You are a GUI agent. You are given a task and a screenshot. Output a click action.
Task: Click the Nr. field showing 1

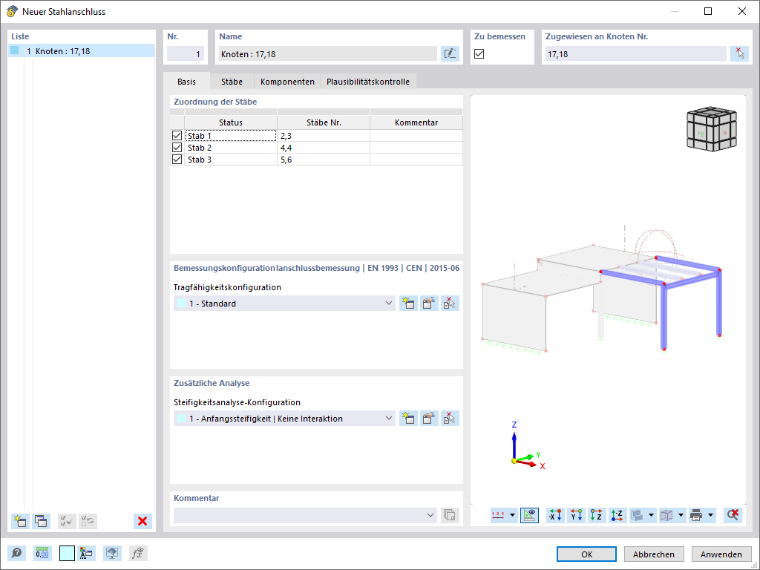(185, 54)
